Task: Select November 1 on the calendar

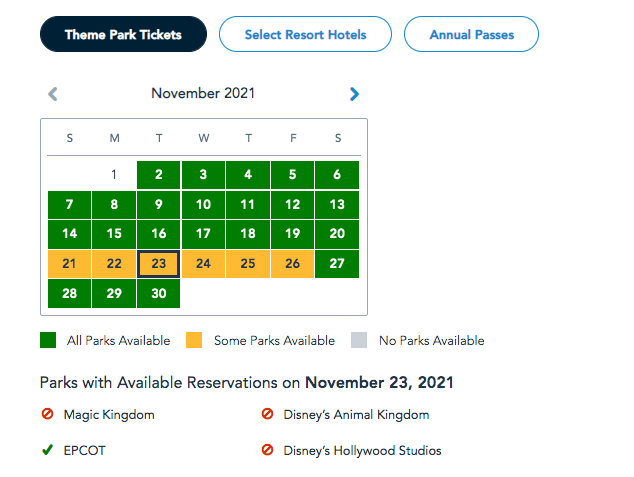Action: (114, 175)
